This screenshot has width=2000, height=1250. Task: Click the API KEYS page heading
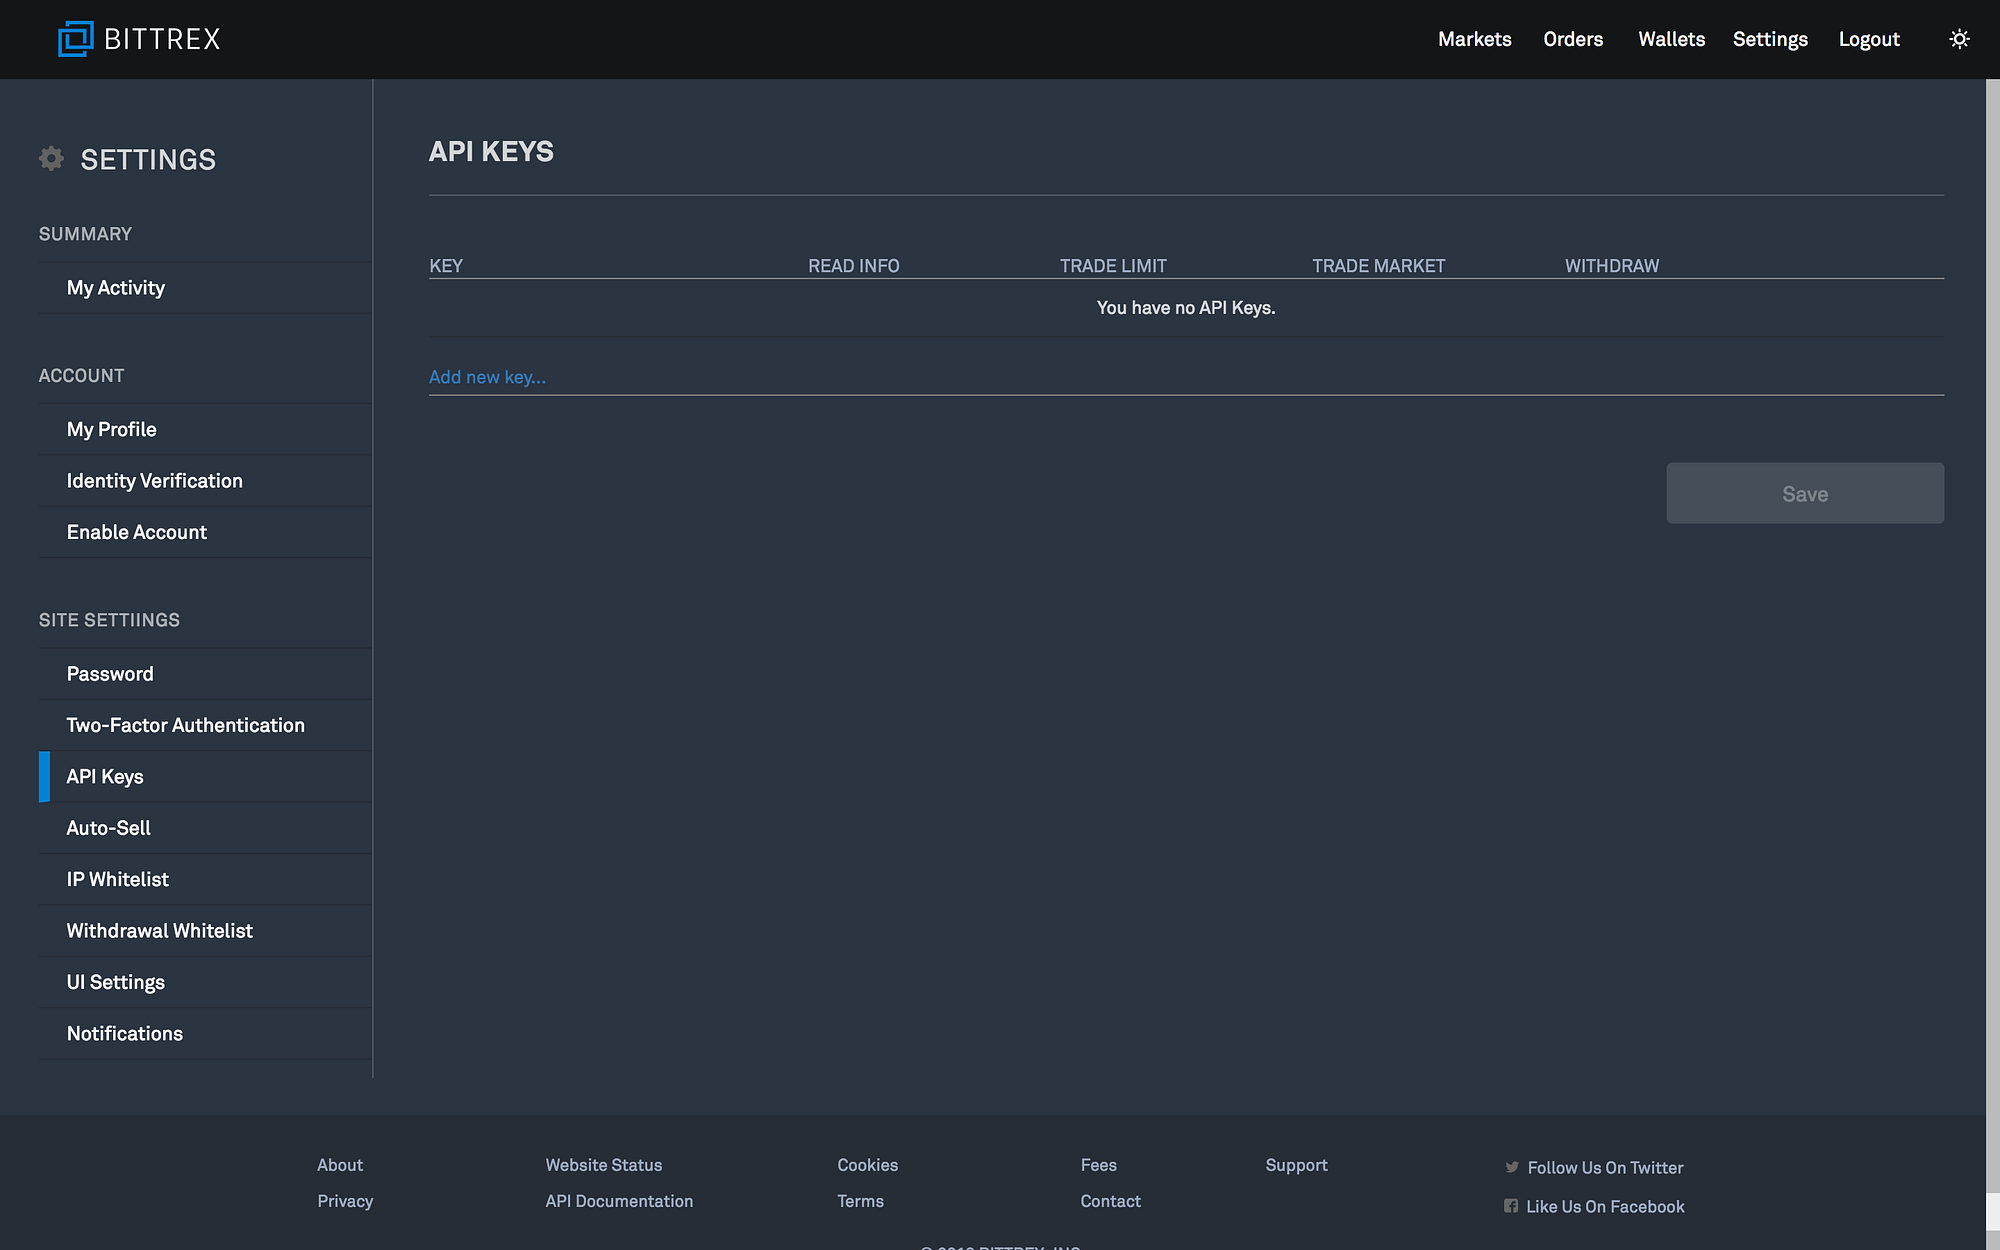[491, 151]
